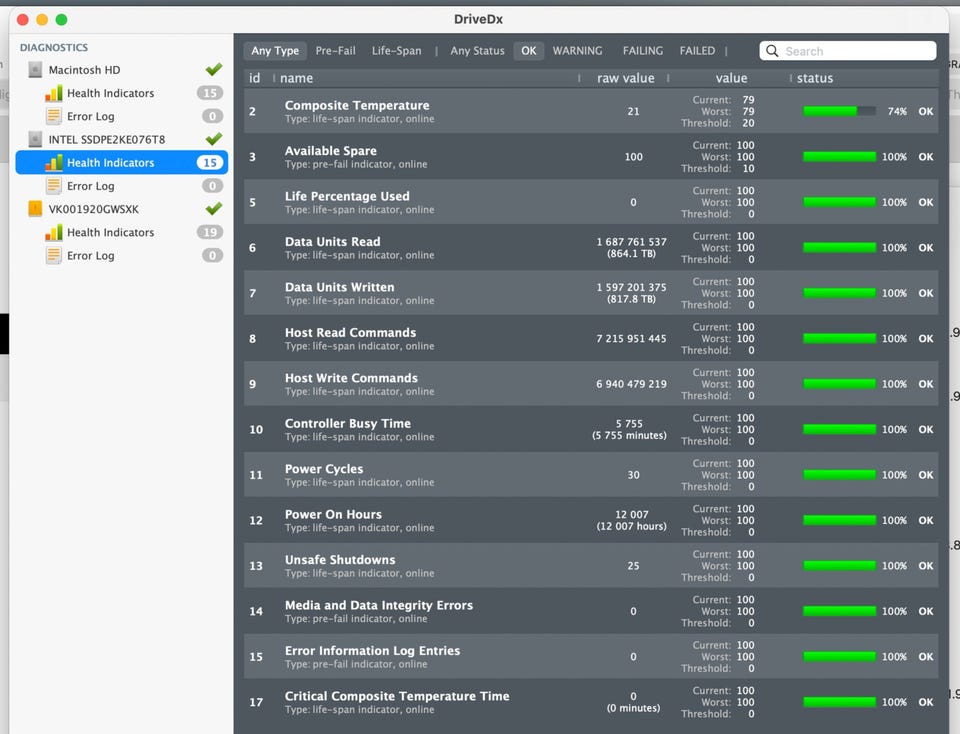Show indicators with Any Status
960x734 pixels.
(x=478, y=51)
